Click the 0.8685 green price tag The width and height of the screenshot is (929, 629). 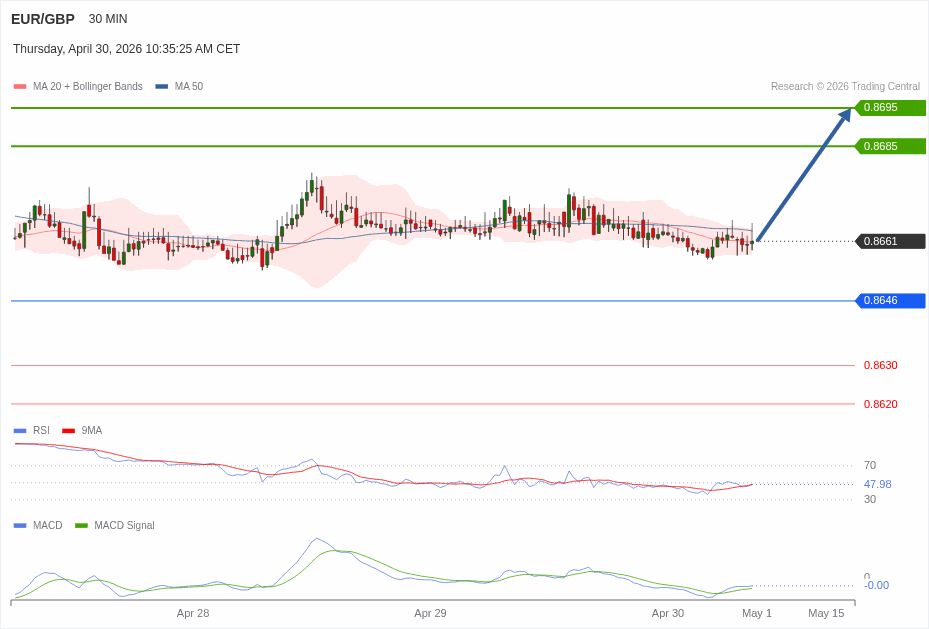[x=889, y=146]
